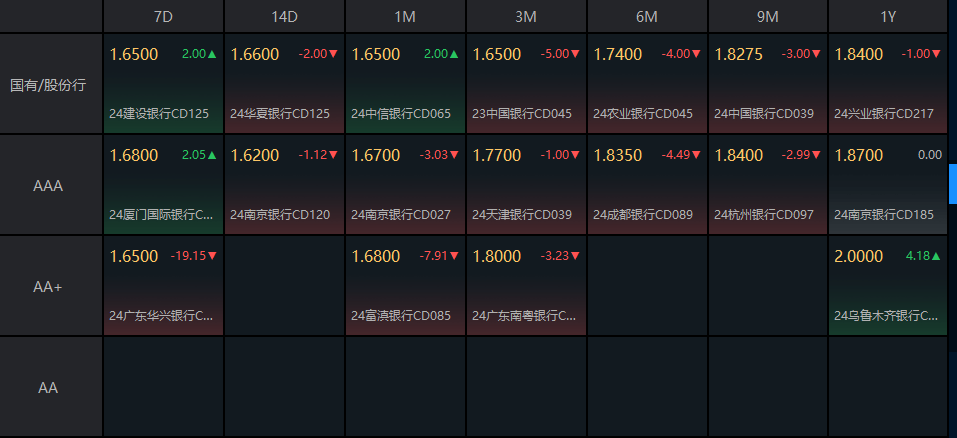Select the 3M tenor column header

point(526,17)
